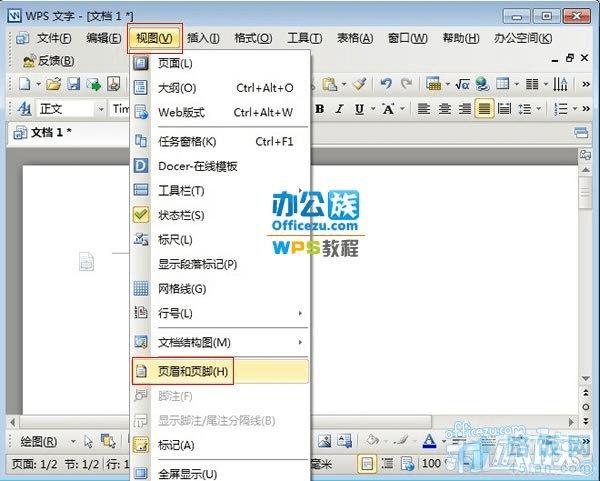Uncheck Status Bar (状态栏) menu item
The height and width of the screenshot is (481, 600).
click(220, 215)
